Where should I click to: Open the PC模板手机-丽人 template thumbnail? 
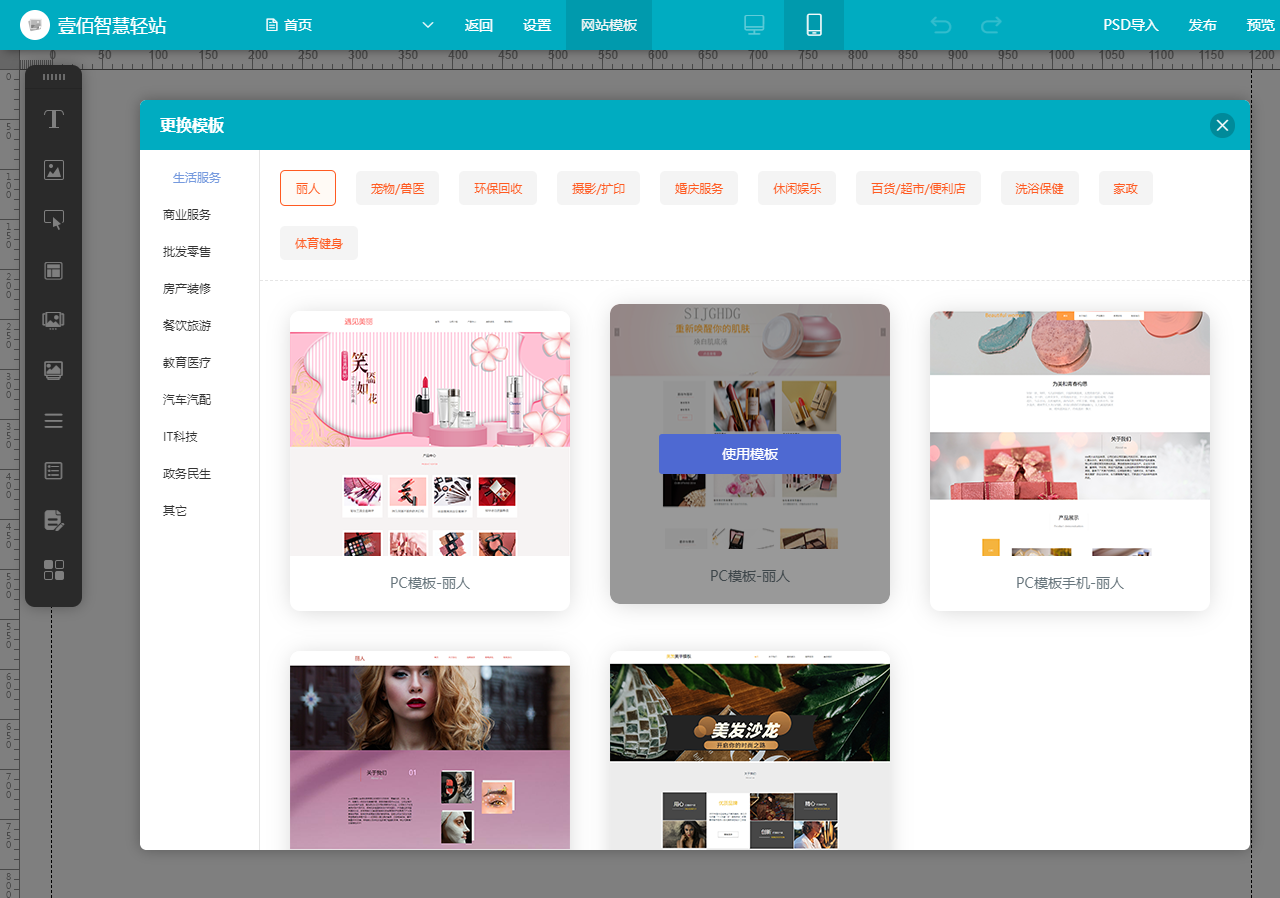click(1070, 433)
